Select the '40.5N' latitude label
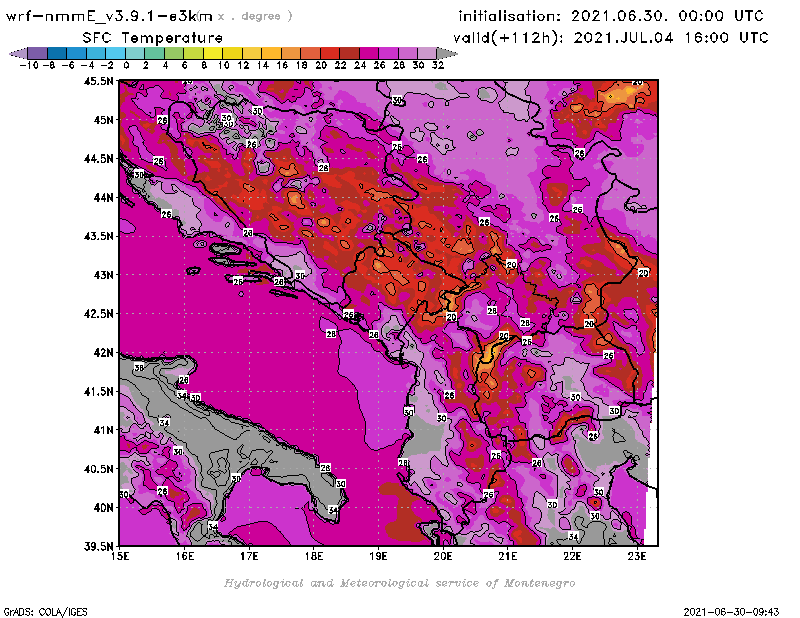The image size is (800, 618). pyautogui.click(x=99, y=469)
